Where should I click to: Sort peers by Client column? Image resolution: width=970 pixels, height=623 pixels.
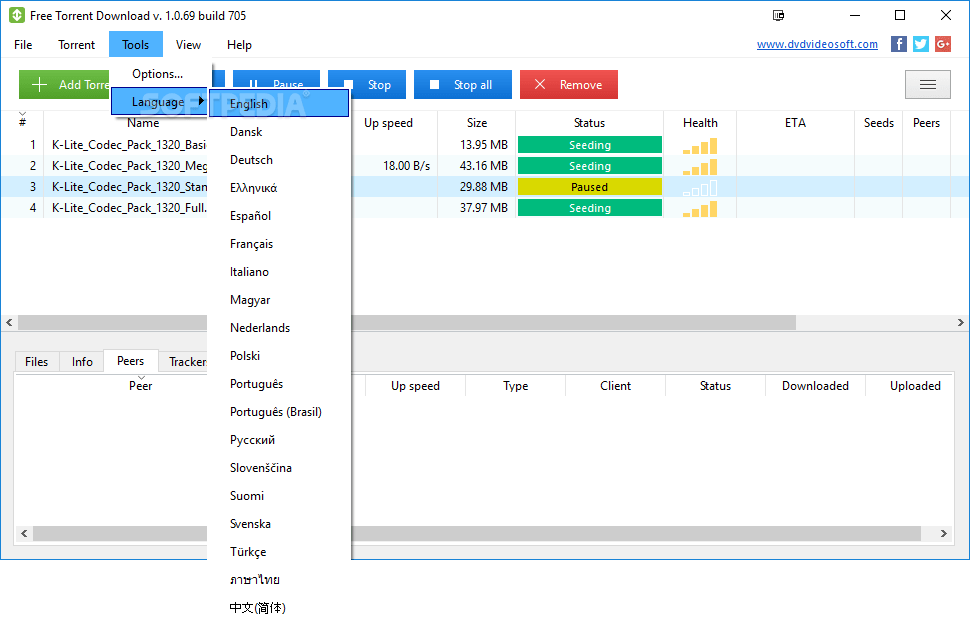click(x=615, y=385)
